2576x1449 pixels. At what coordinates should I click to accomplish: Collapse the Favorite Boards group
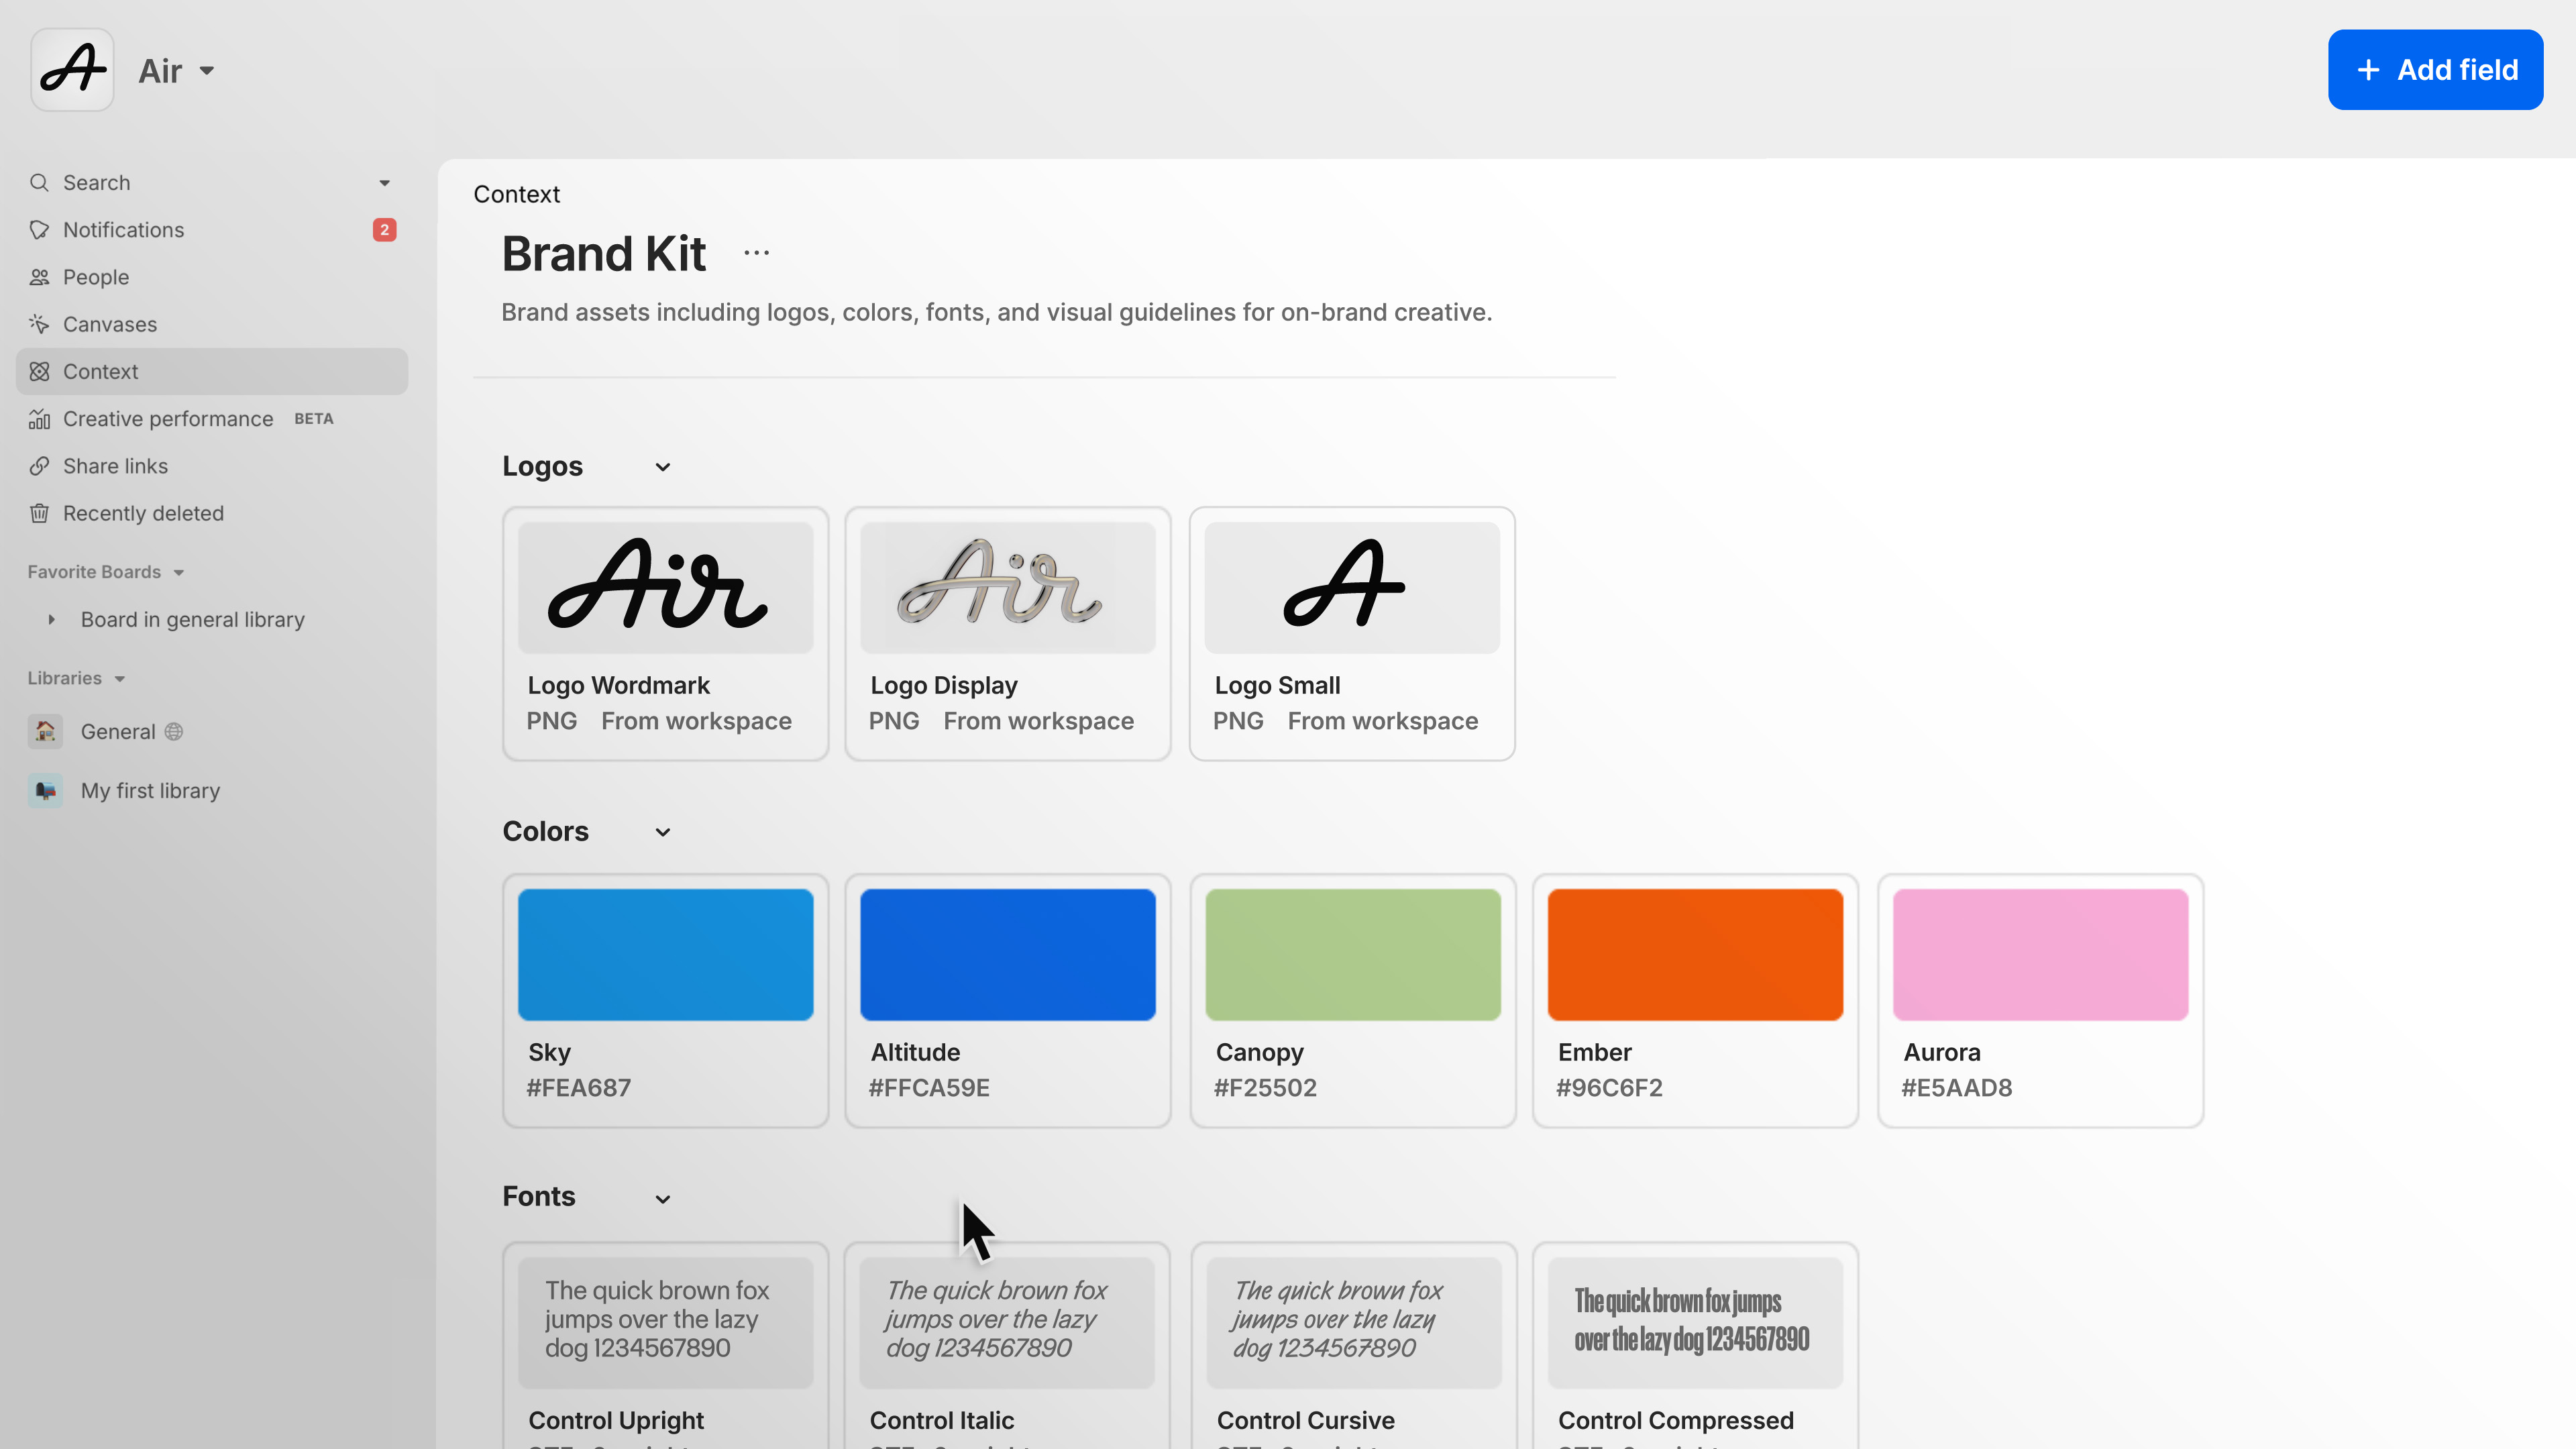point(179,571)
